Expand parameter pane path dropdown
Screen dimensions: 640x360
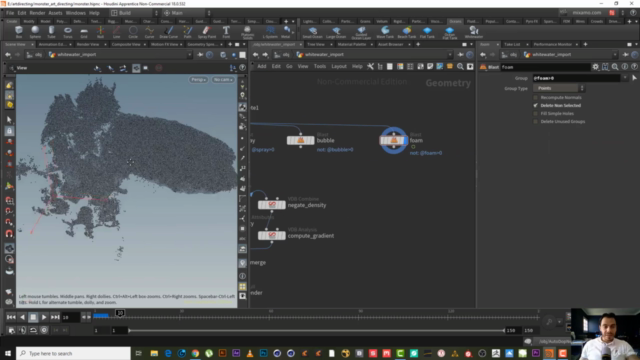[x=615, y=55]
